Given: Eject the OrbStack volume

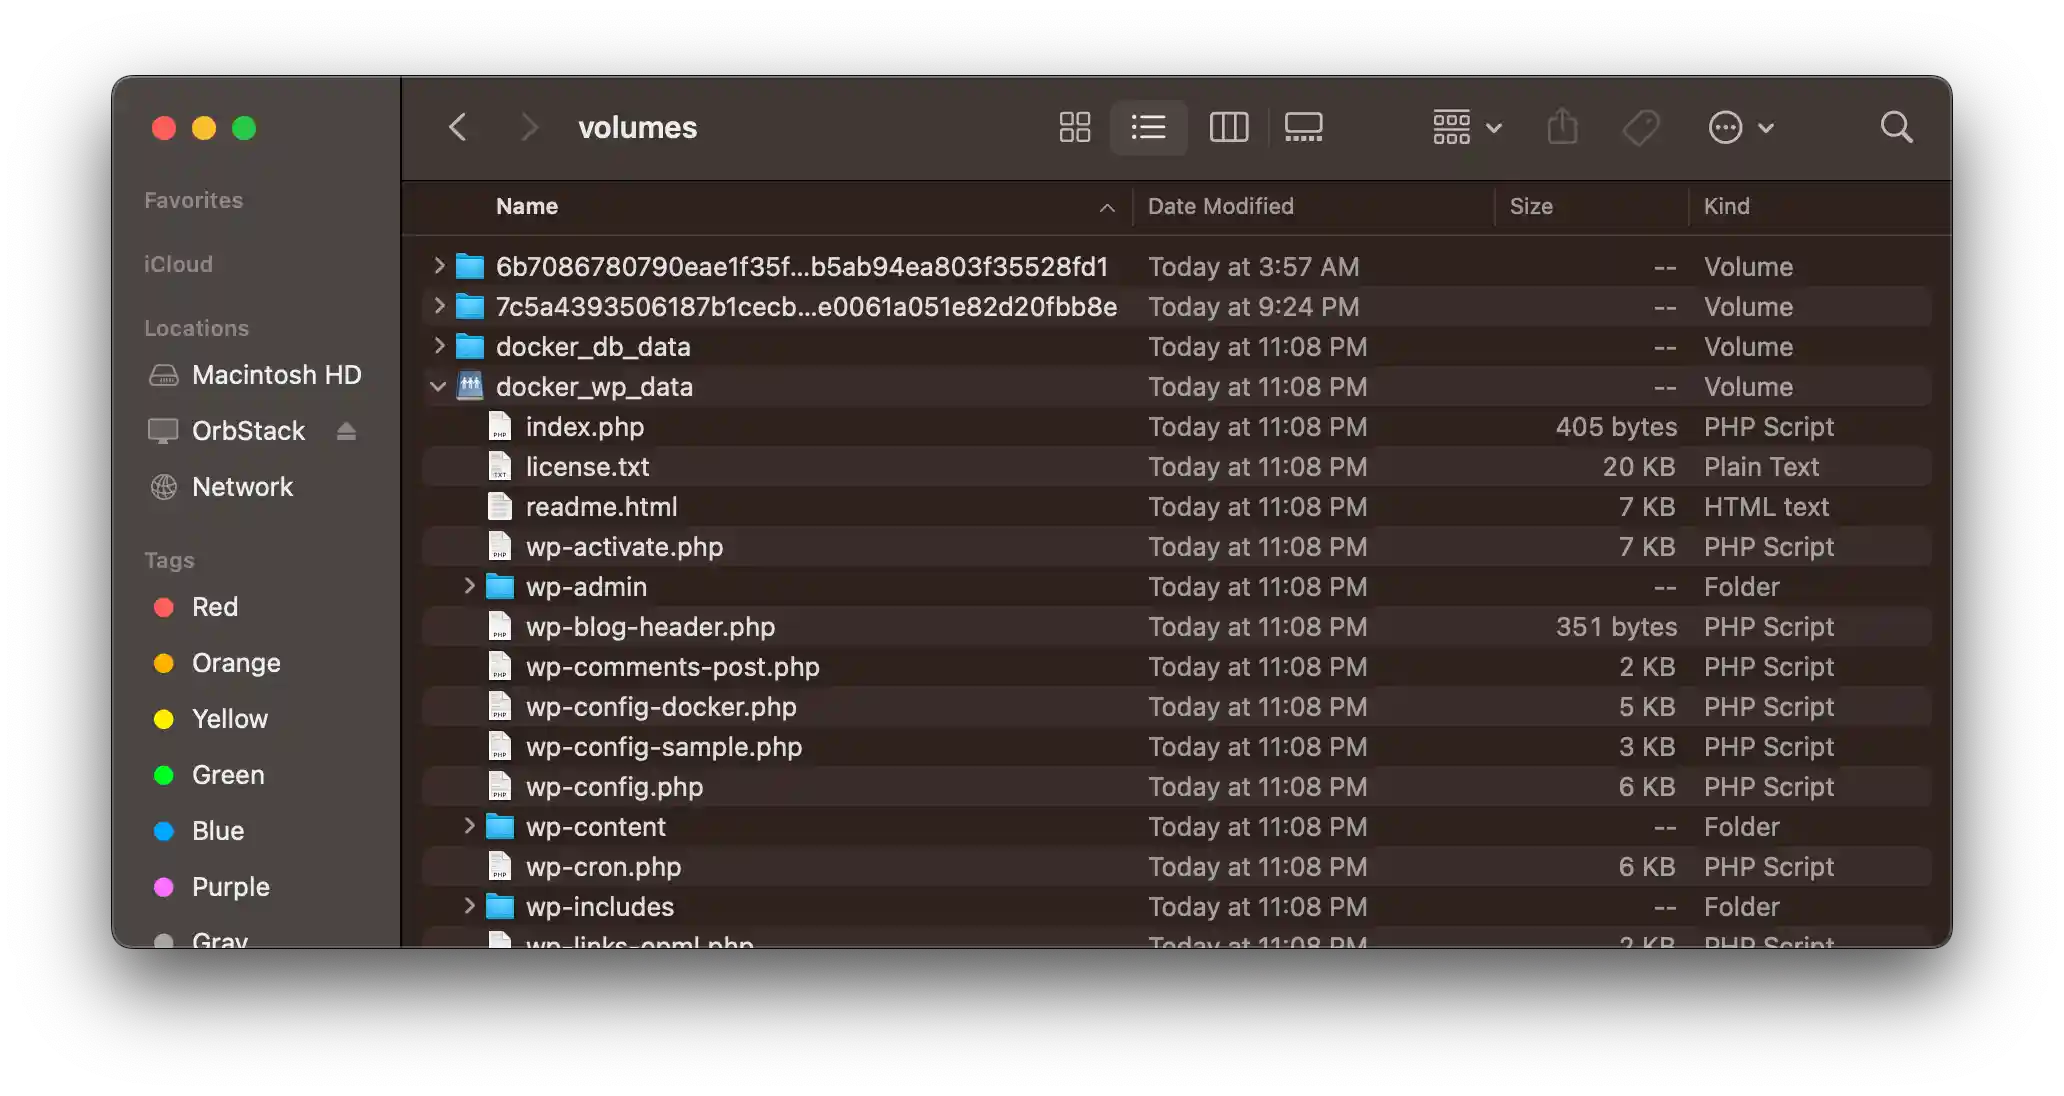Looking at the screenshot, I should 346,431.
